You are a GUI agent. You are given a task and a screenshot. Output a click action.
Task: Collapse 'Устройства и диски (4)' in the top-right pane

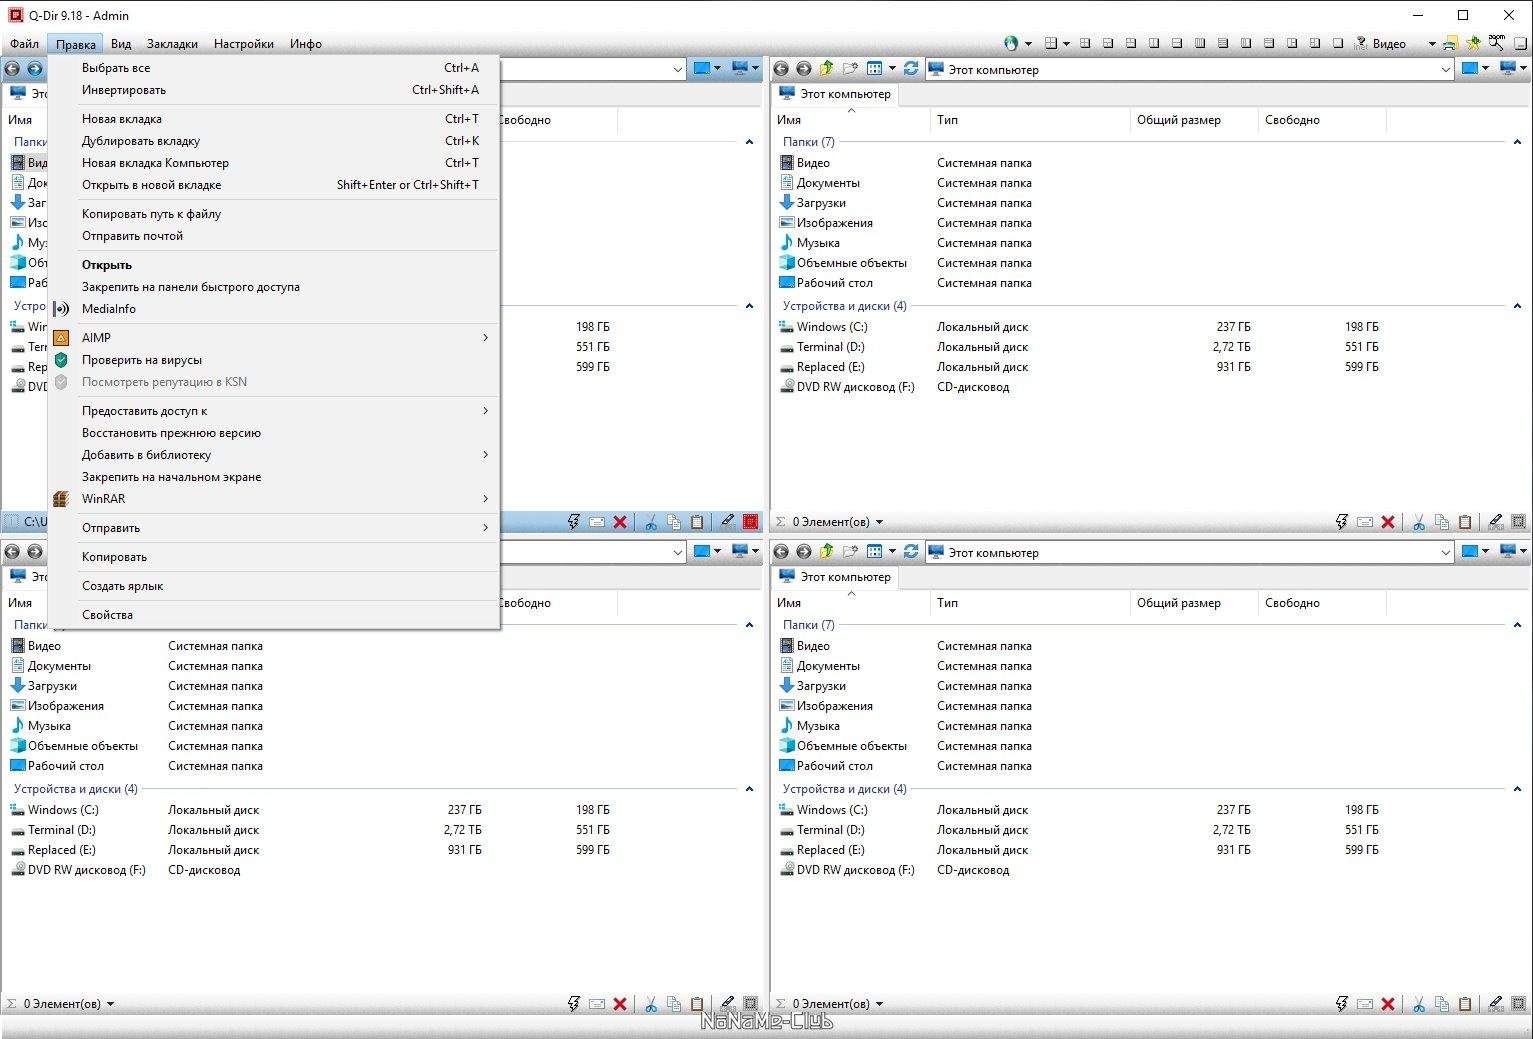[1517, 306]
